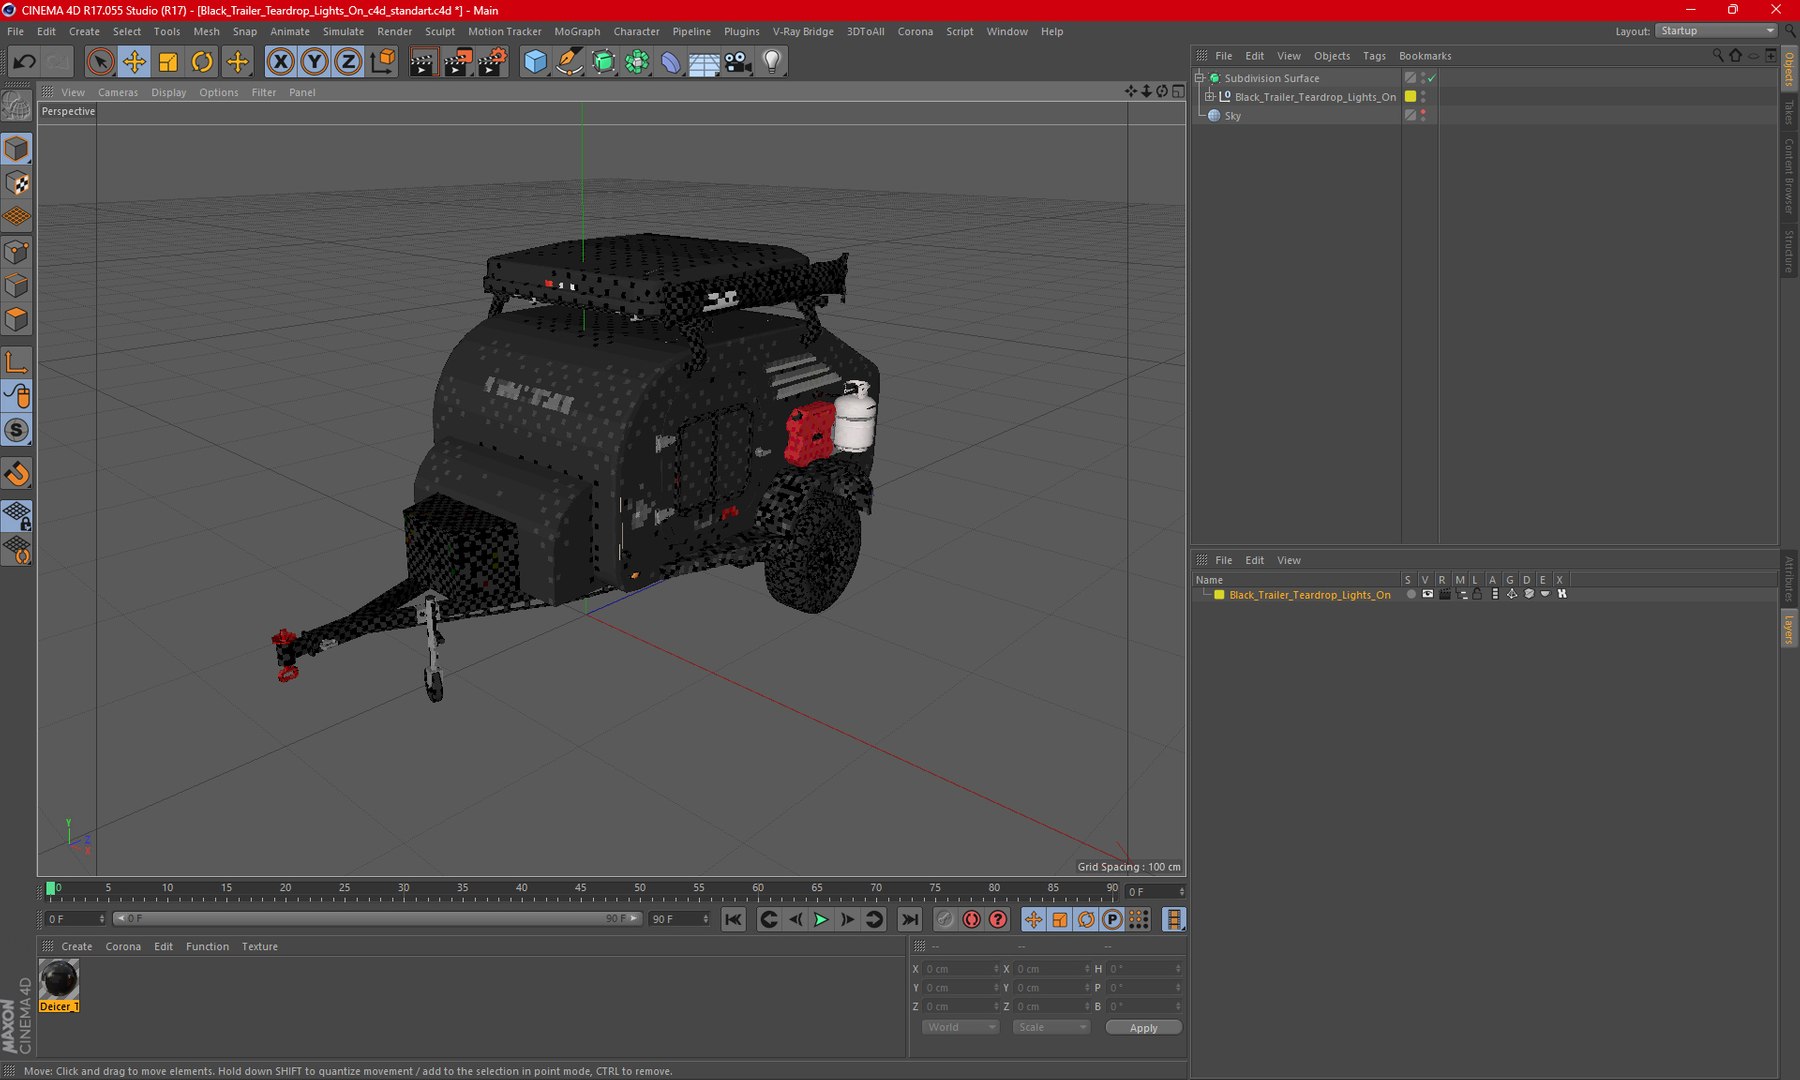Viewport: 1800px width, 1080px height.
Task: Open the Scale mode dropdown
Action: [x=1051, y=1027]
